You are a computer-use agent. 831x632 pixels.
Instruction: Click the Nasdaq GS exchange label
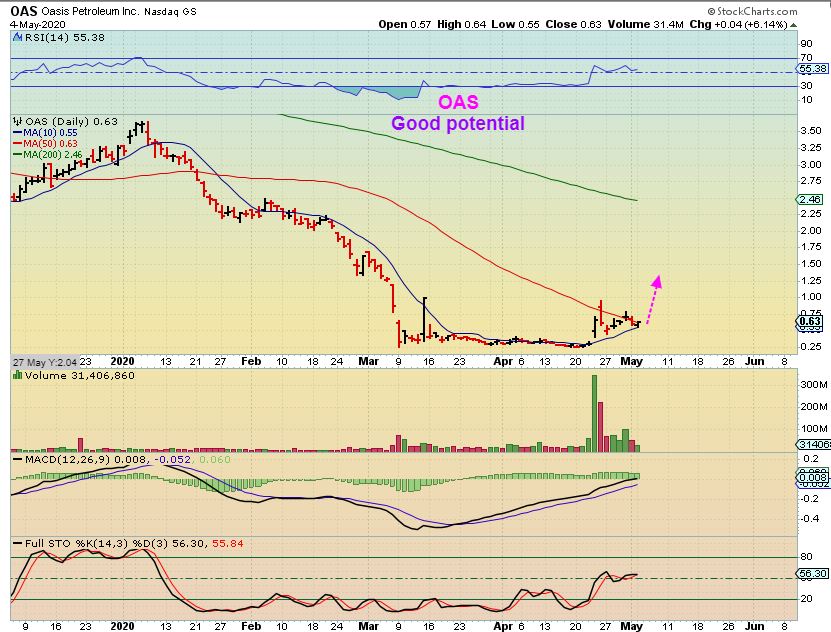170,12
